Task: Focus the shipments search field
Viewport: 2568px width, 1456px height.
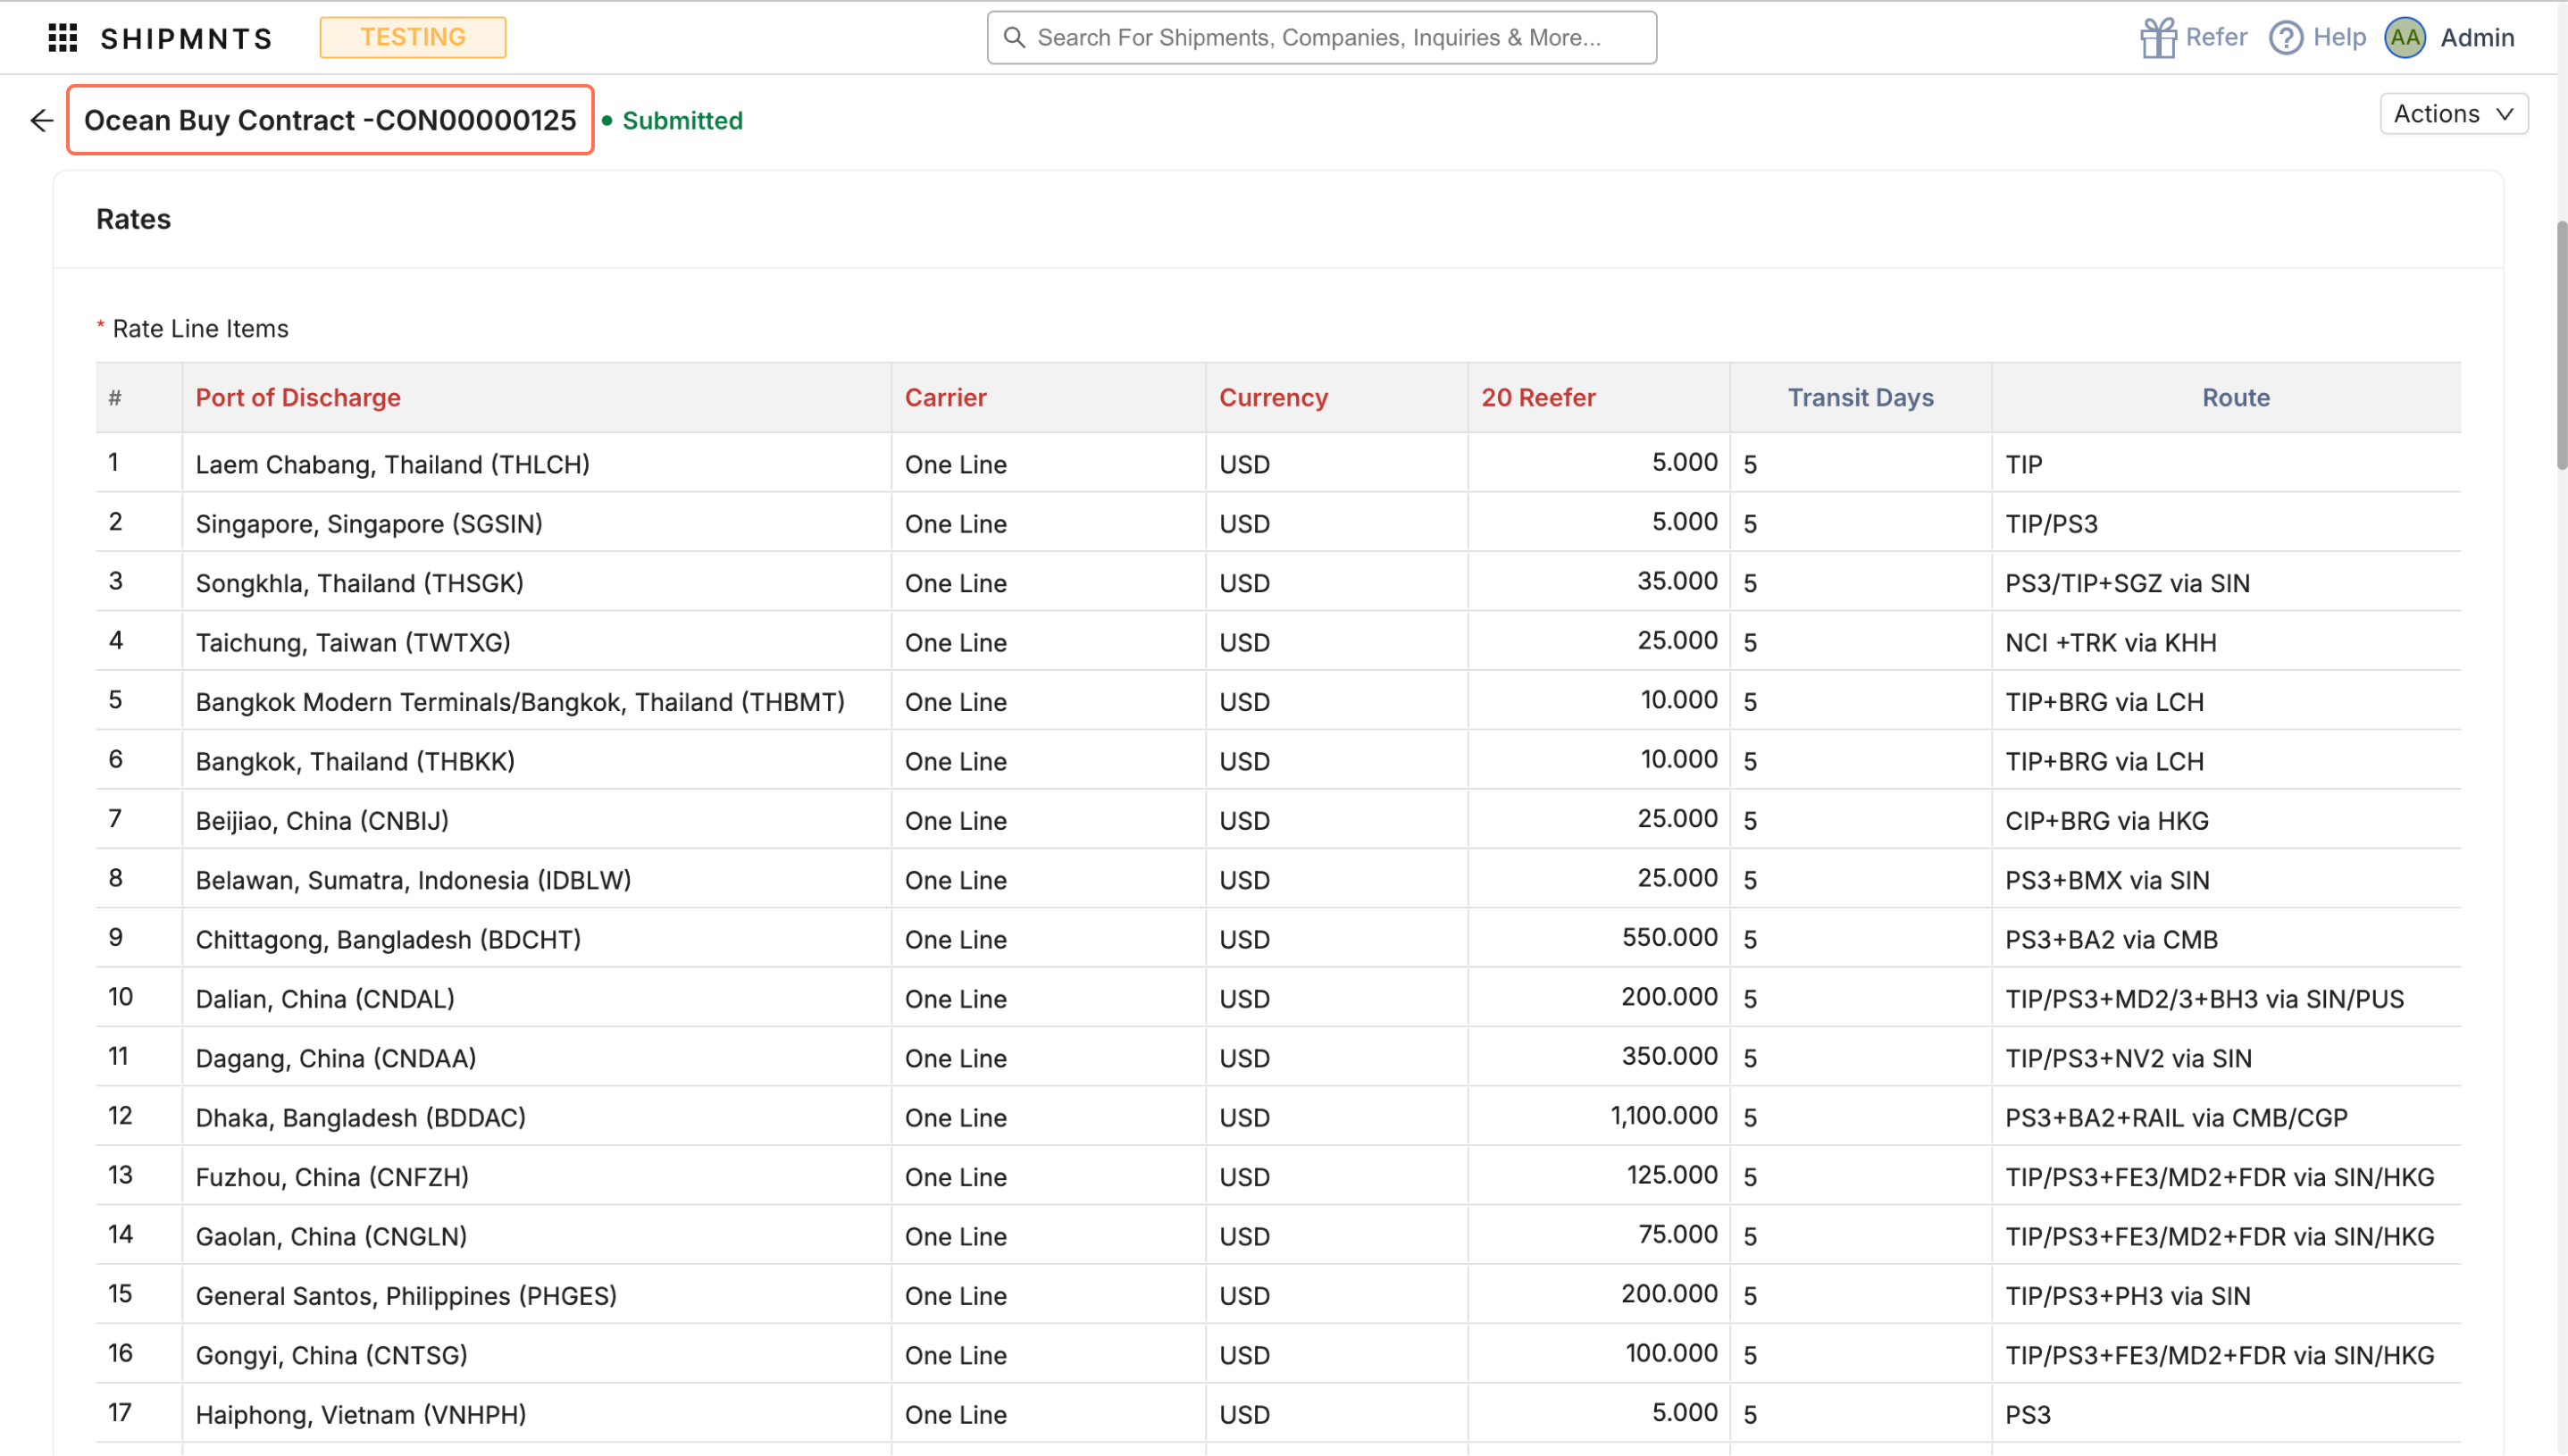Action: click(1321, 38)
